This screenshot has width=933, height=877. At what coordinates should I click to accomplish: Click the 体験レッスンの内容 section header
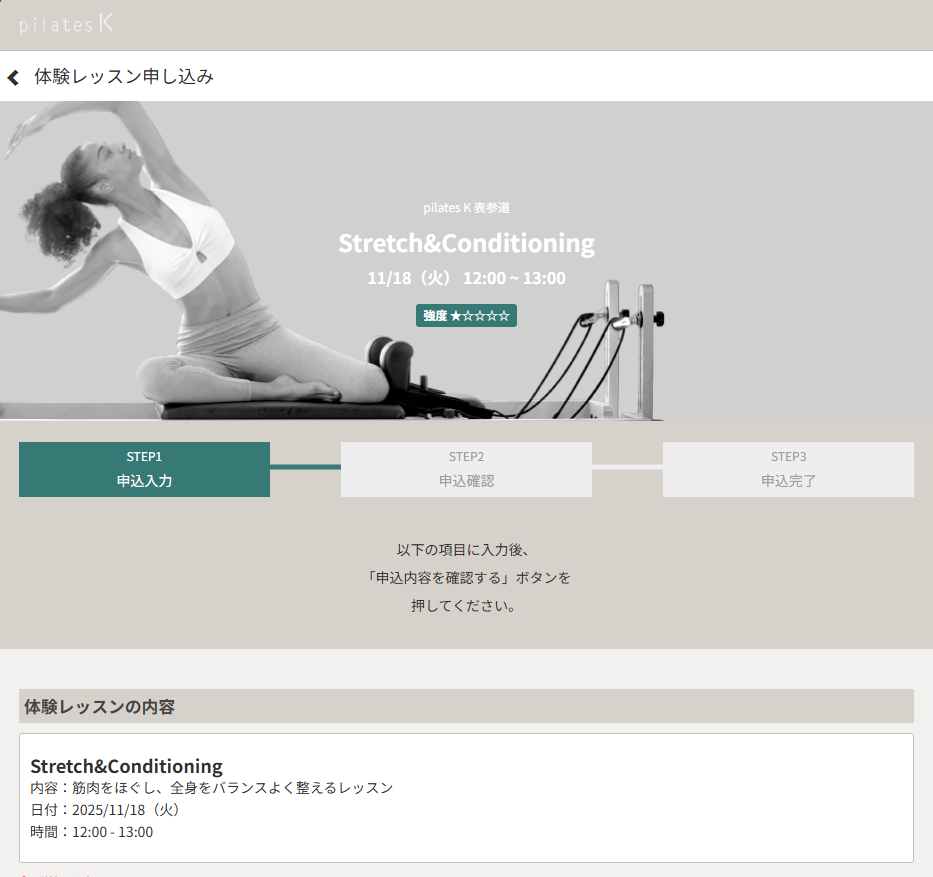coord(100,706)
